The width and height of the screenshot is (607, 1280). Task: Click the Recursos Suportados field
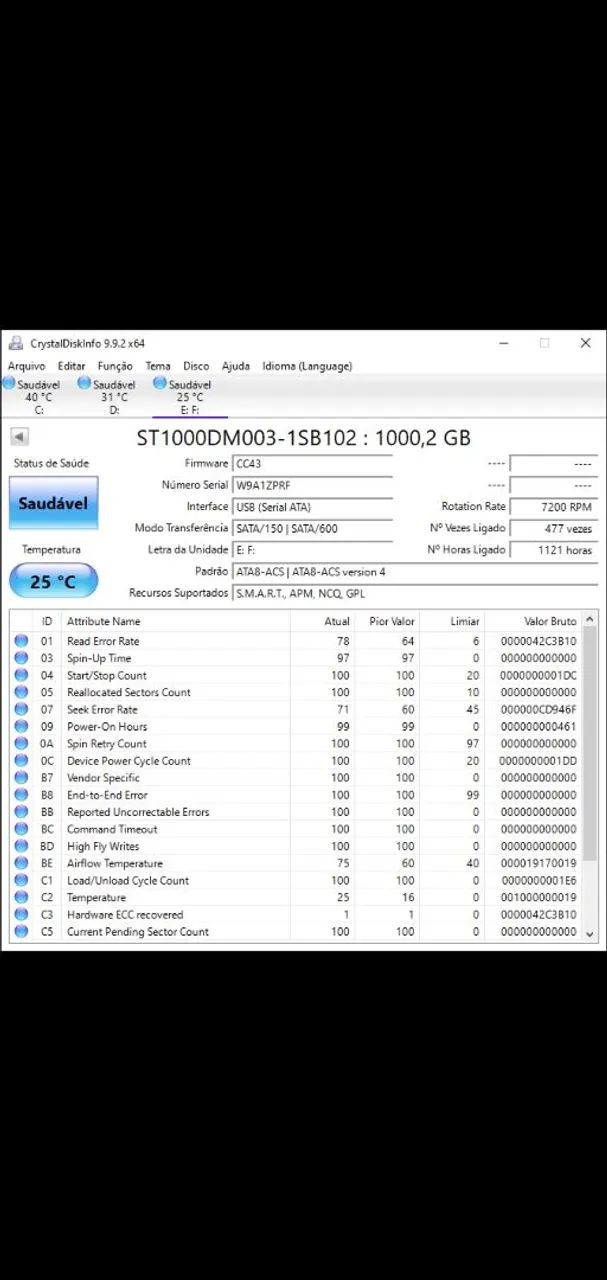(414, 593)
